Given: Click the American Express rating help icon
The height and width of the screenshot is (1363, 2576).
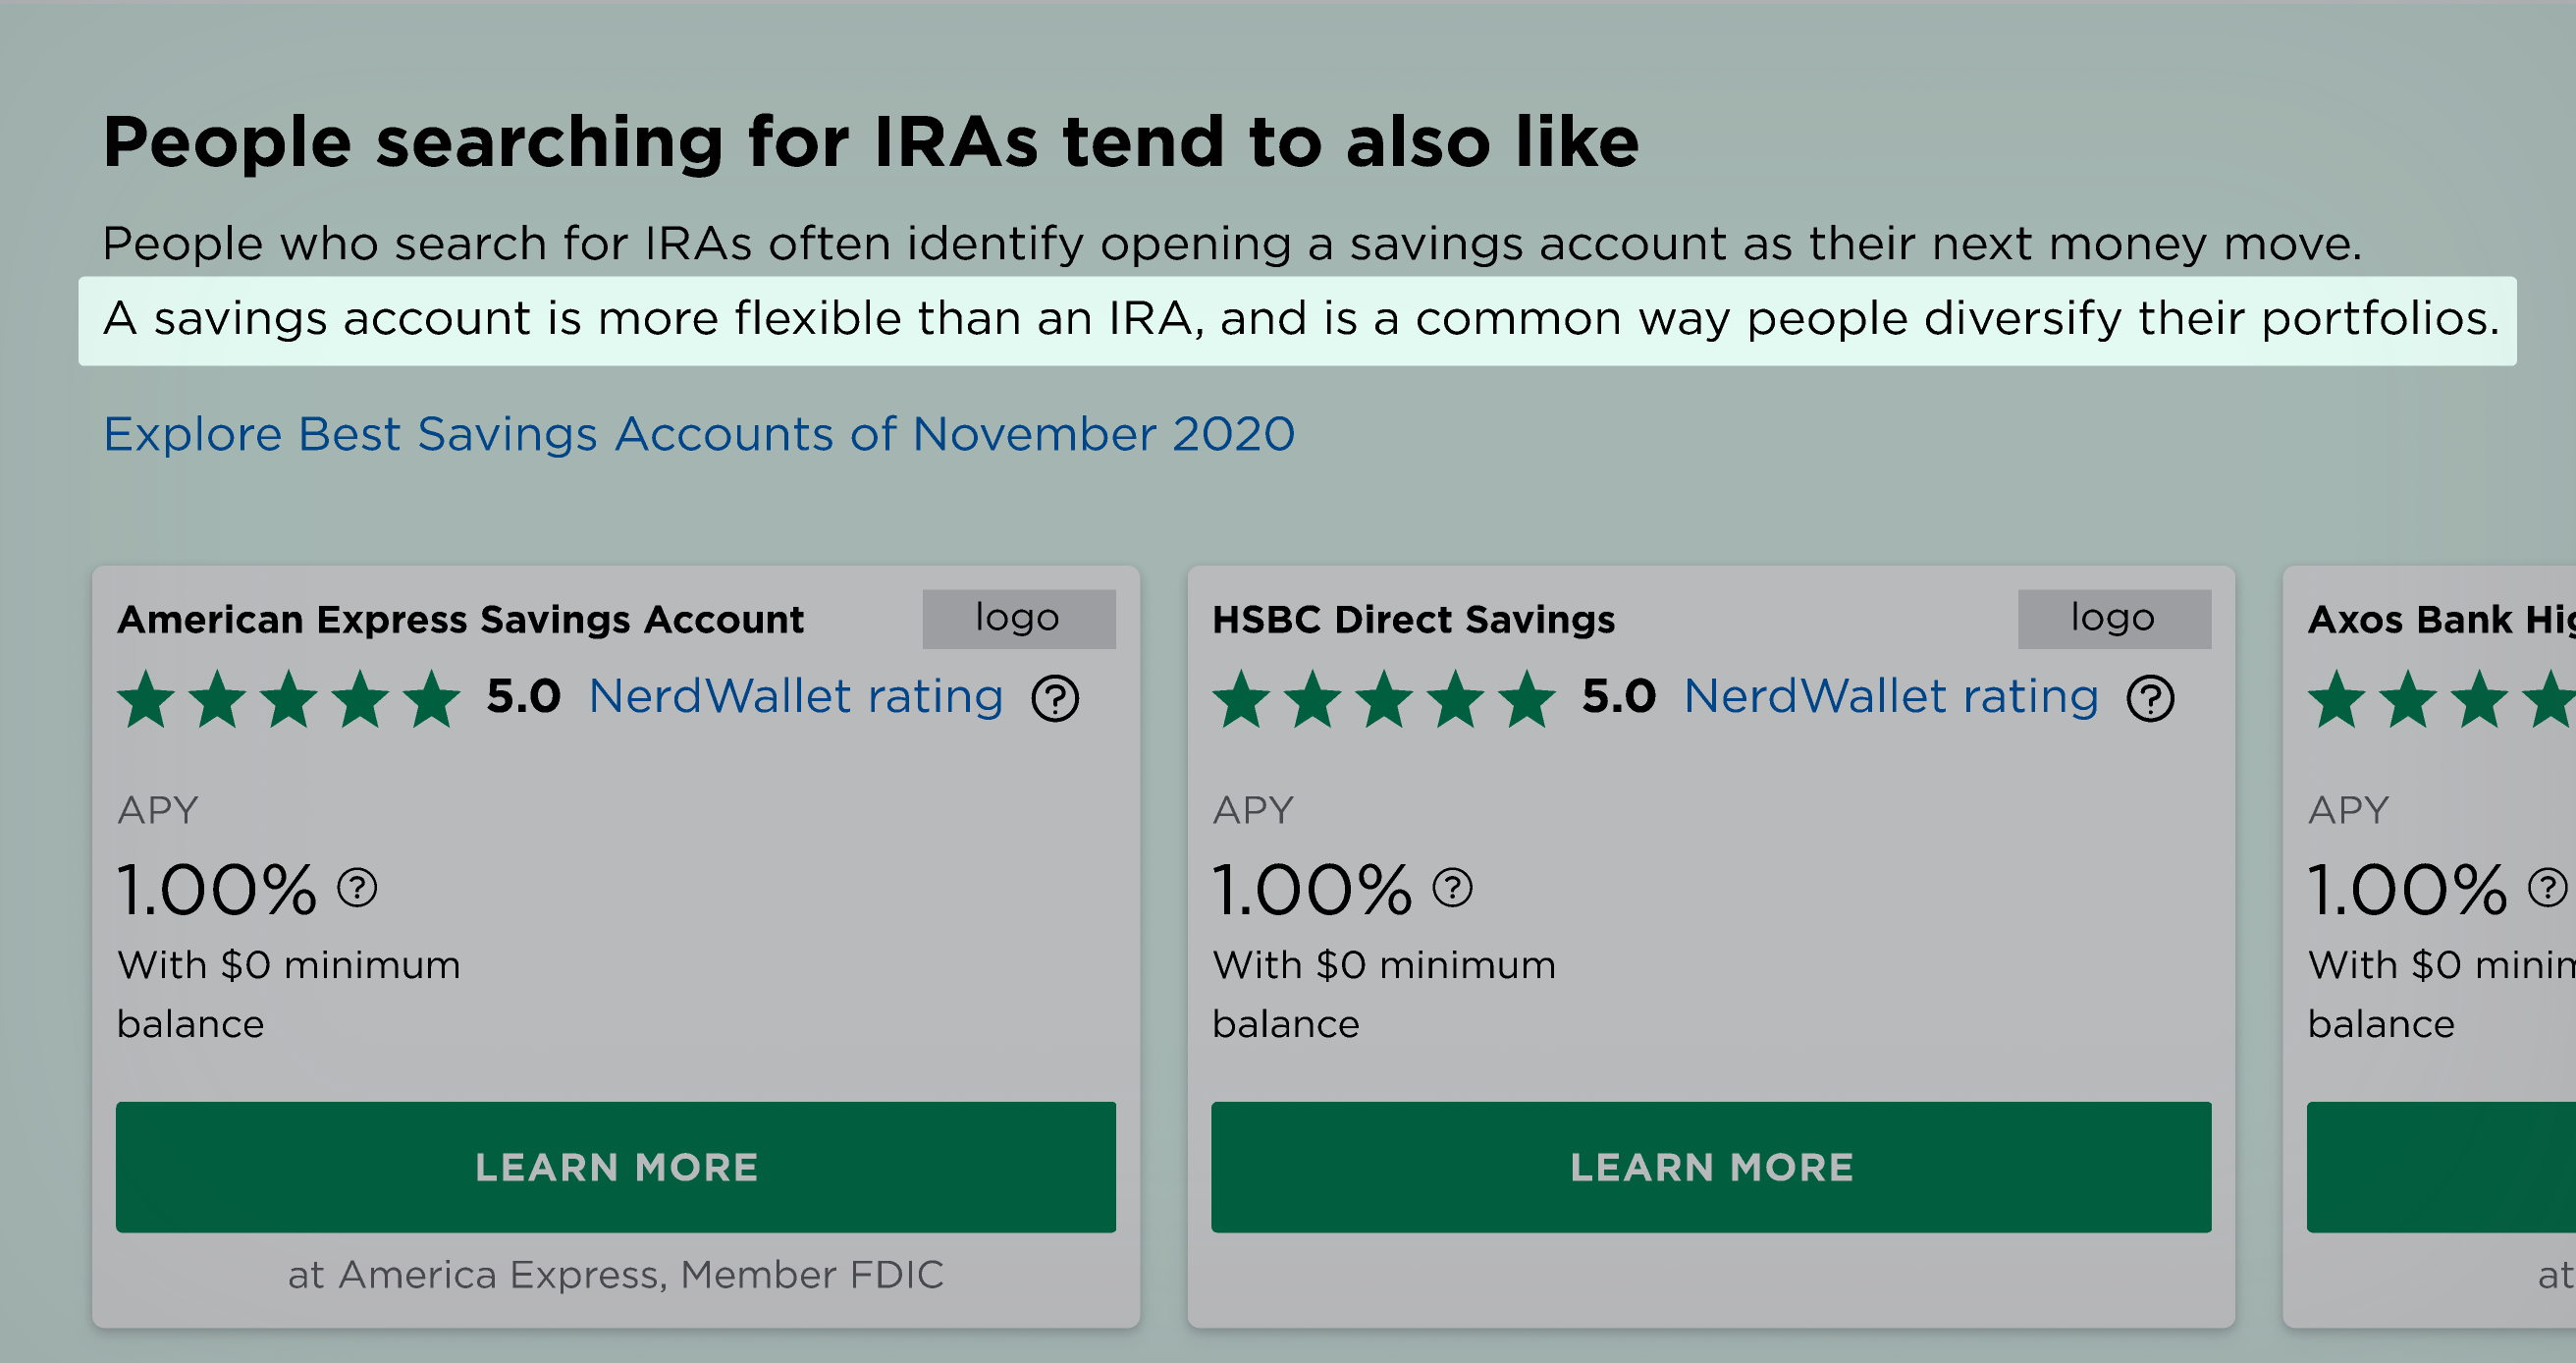Looking at the screenshot, I should pos(1055,698).
